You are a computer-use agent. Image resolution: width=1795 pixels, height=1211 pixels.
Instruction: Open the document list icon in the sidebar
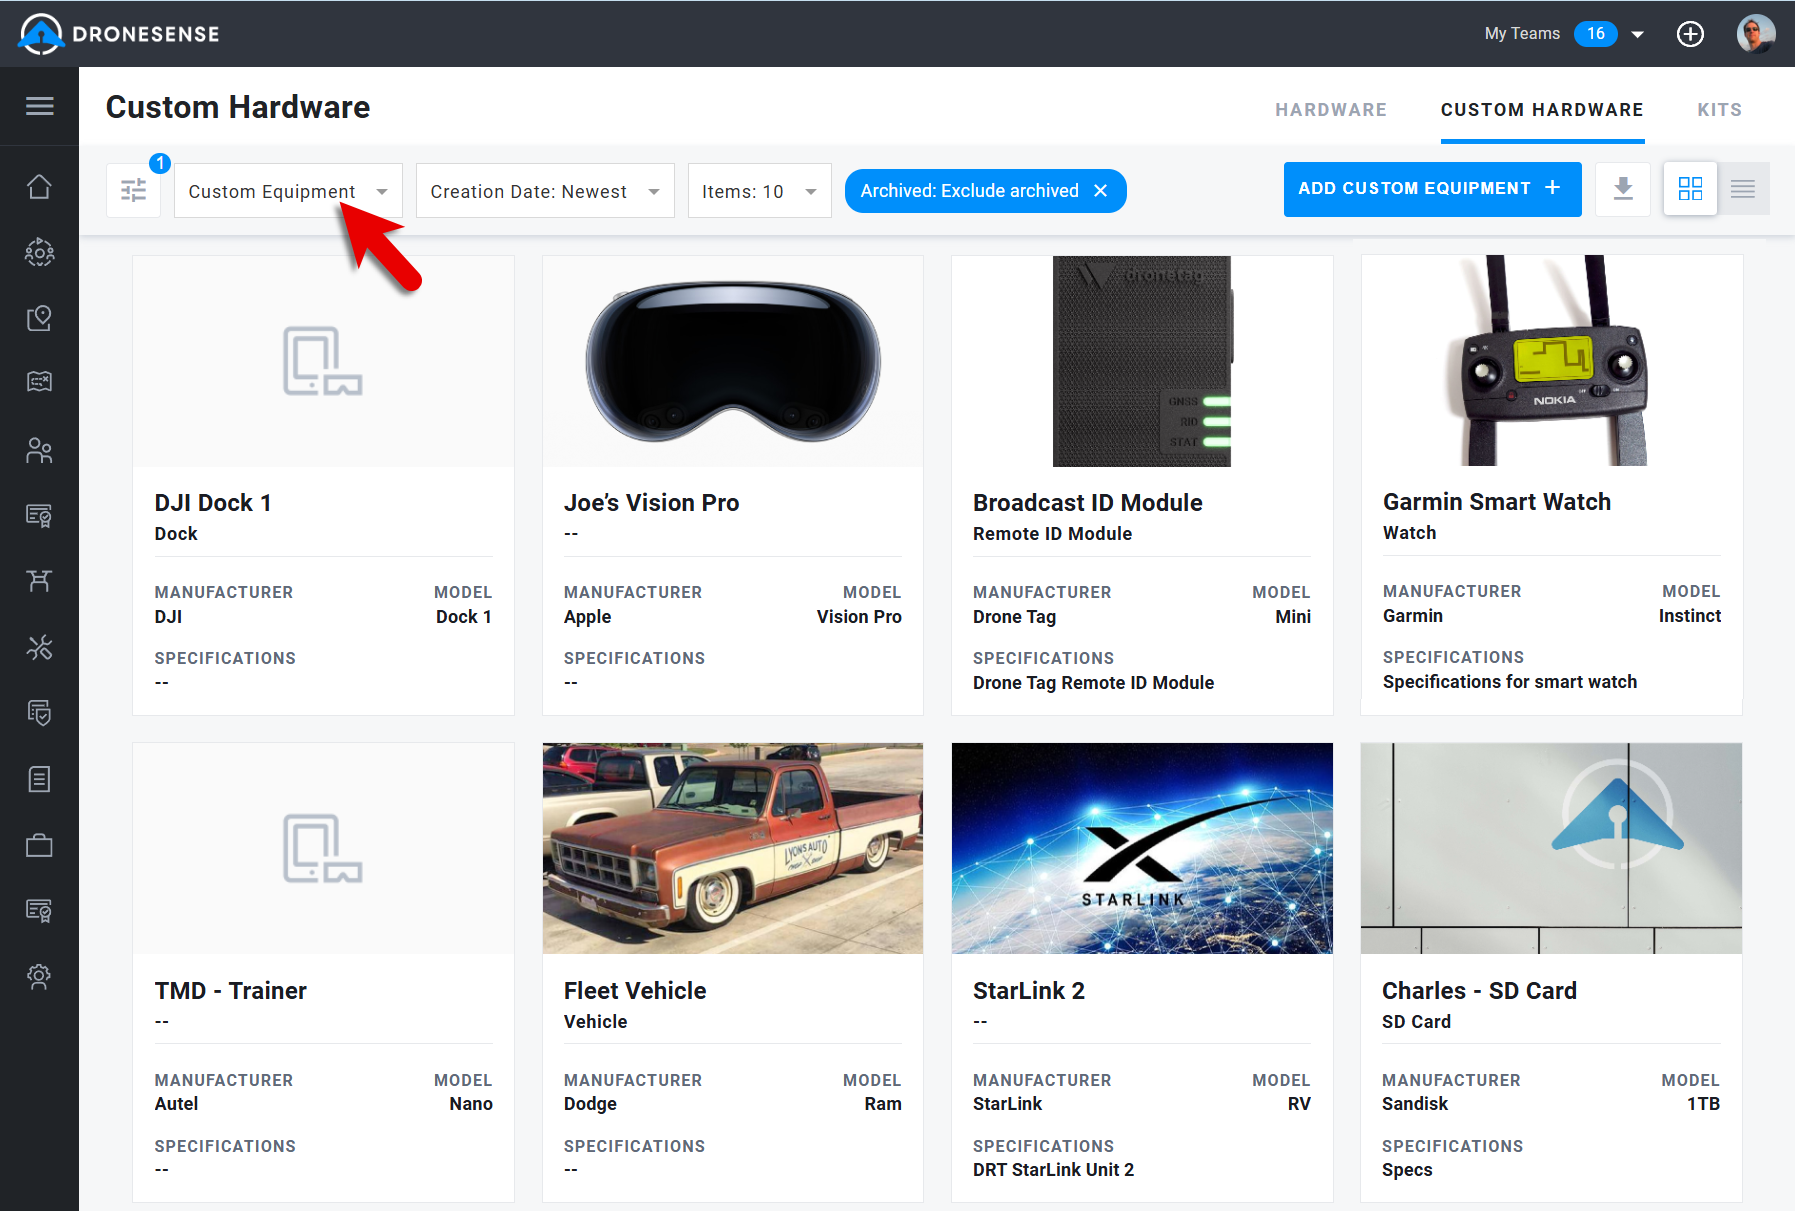39,779
